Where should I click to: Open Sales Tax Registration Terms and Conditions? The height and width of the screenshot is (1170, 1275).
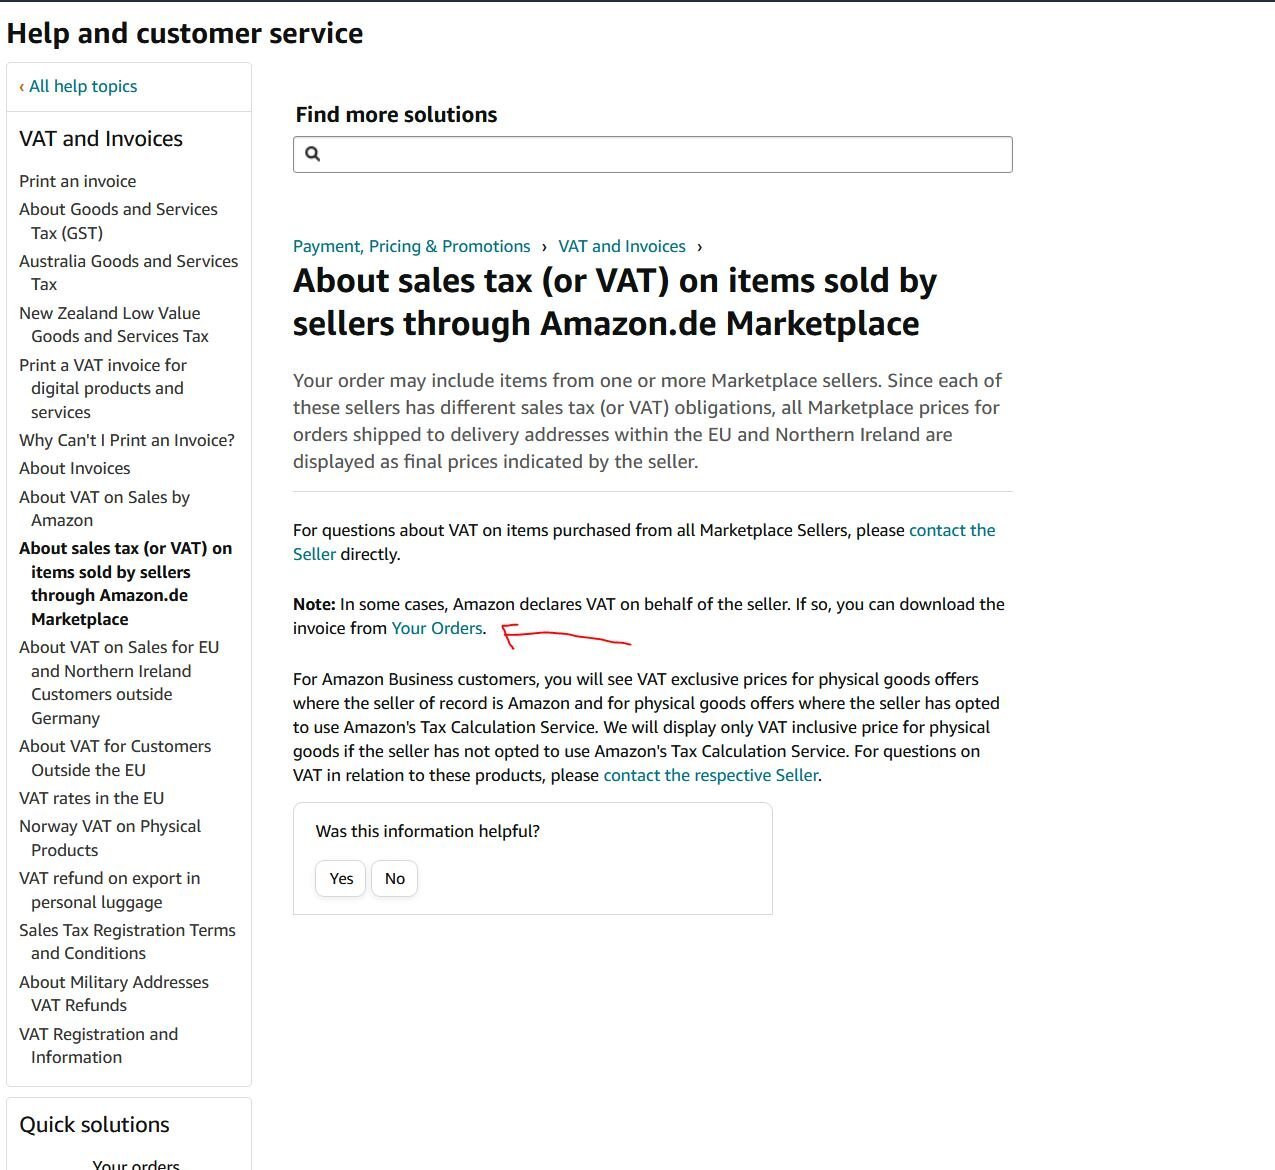click(x=127, y=941)
